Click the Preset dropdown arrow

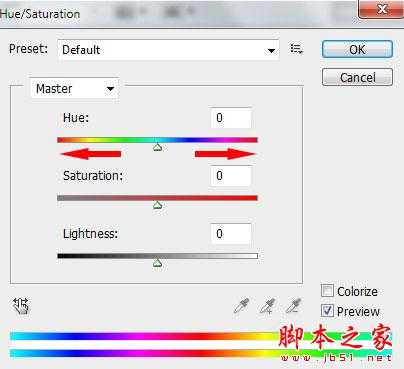tap(271, 51)
